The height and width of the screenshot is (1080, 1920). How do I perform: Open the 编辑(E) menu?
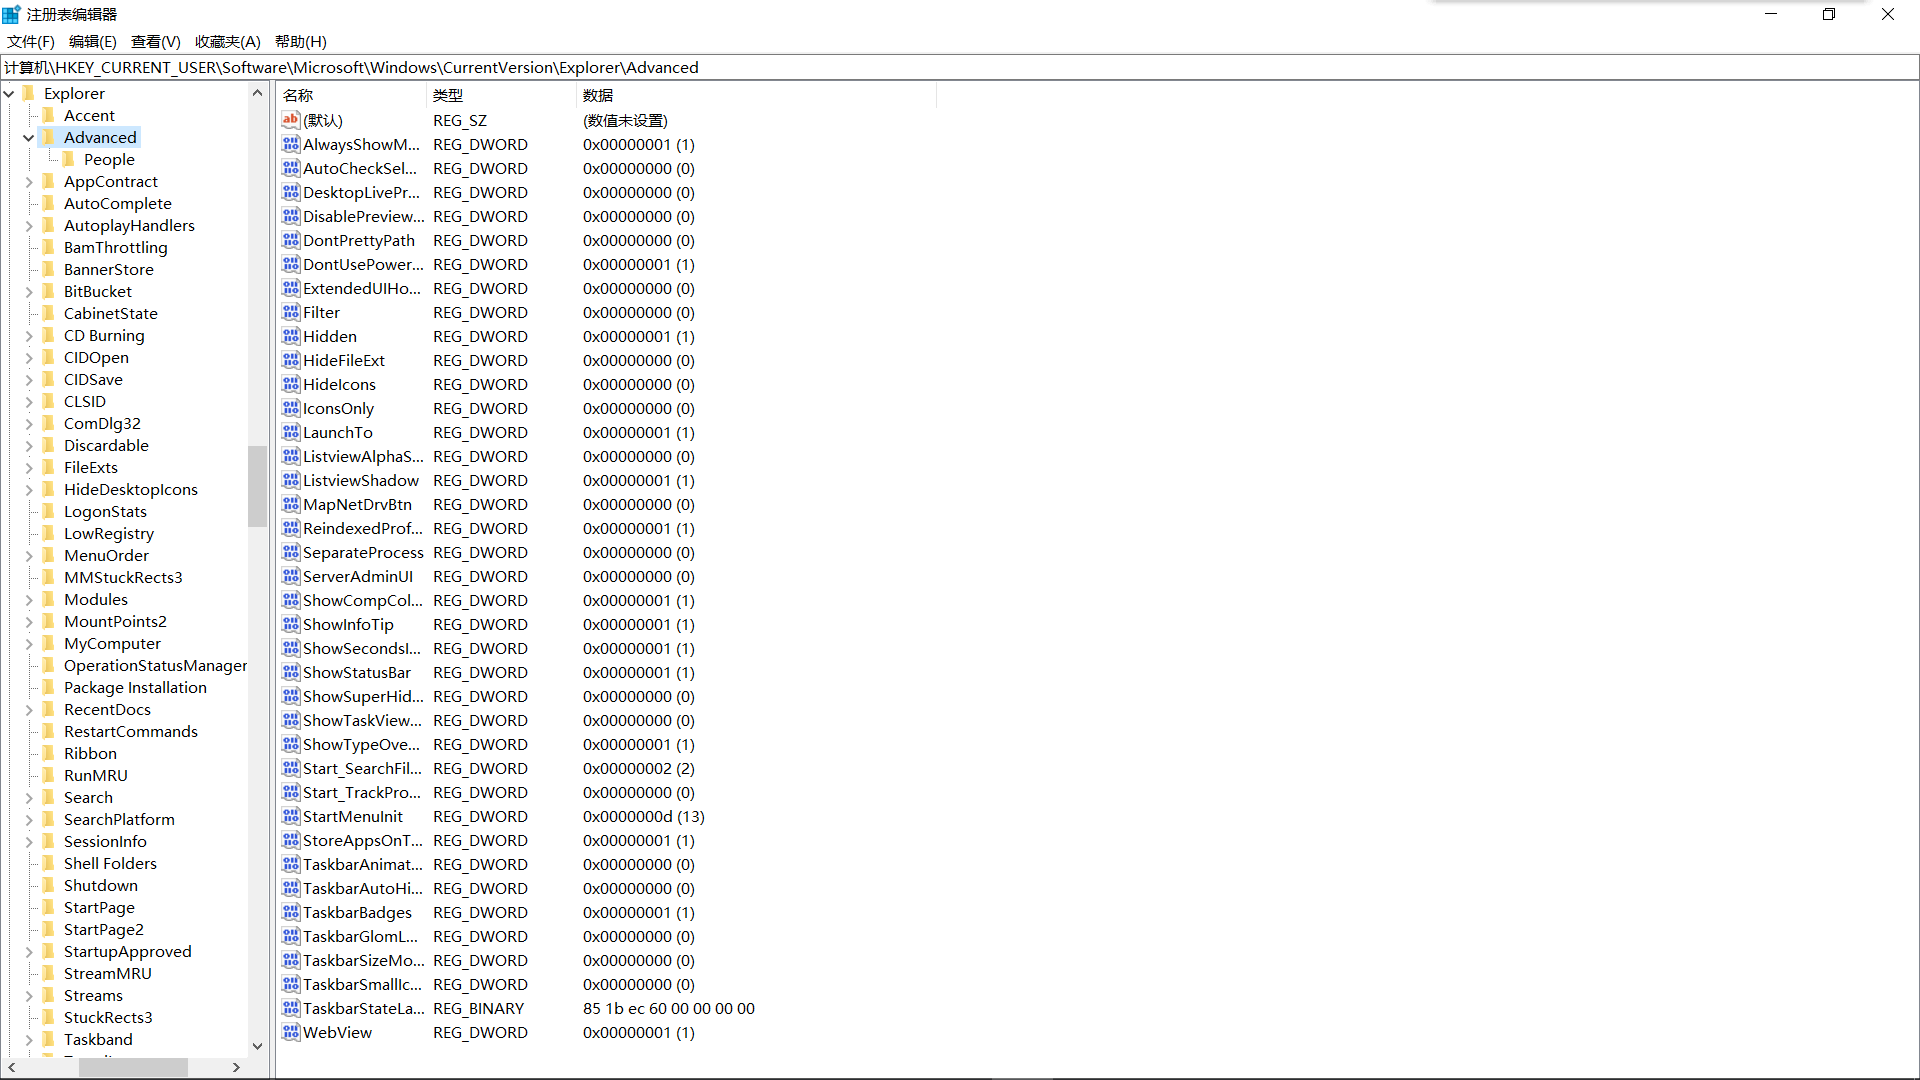(93, 41)
